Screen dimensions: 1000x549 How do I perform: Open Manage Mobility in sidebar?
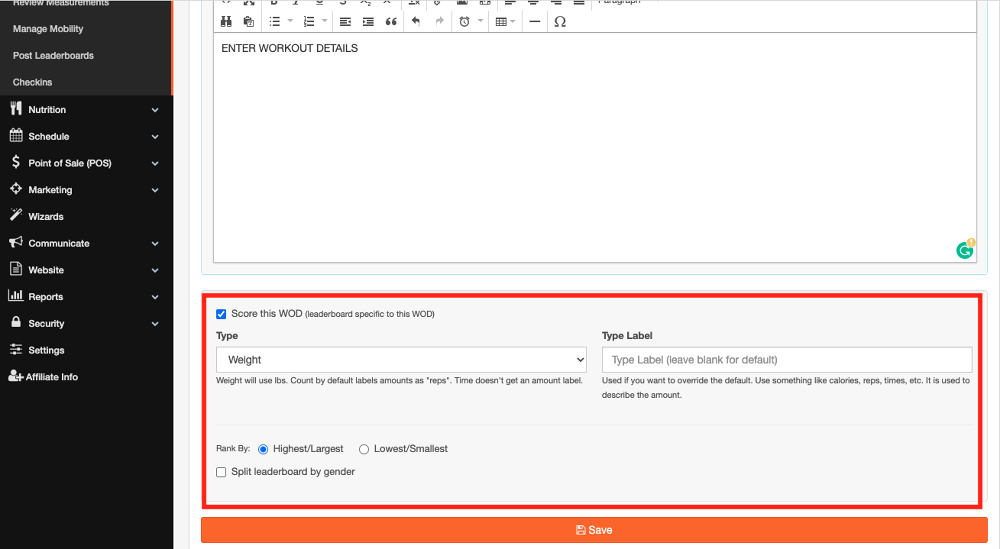[48, 29]
